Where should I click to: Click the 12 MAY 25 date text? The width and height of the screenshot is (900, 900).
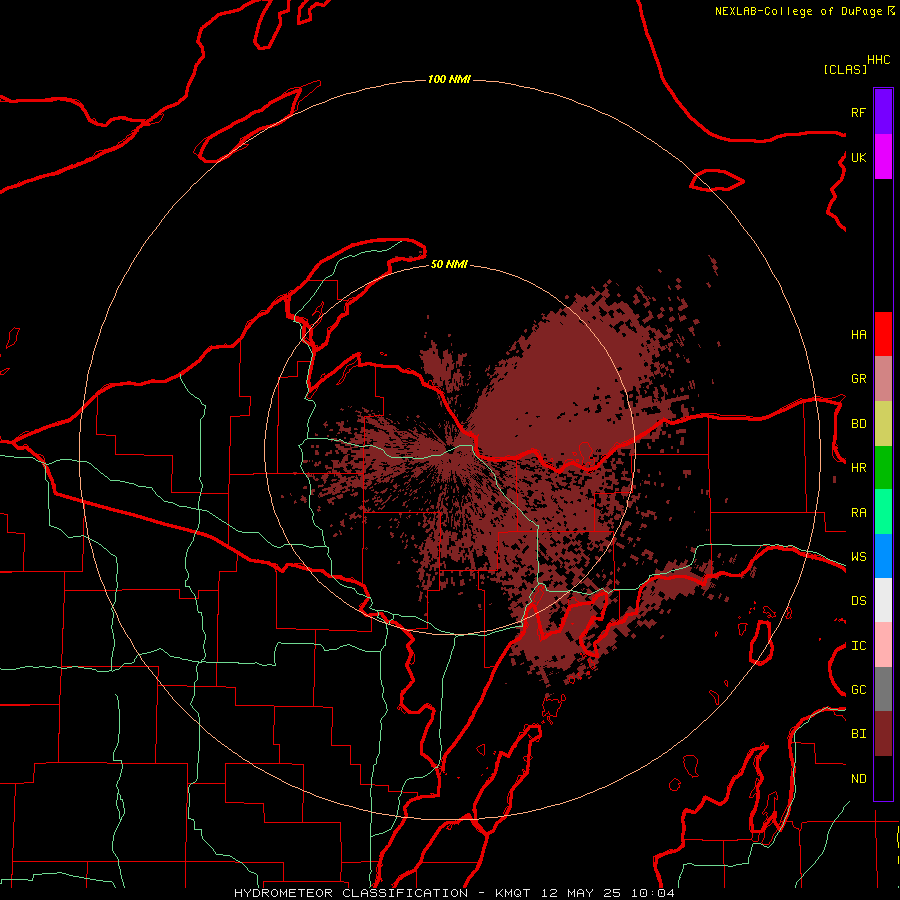point(581,893)
